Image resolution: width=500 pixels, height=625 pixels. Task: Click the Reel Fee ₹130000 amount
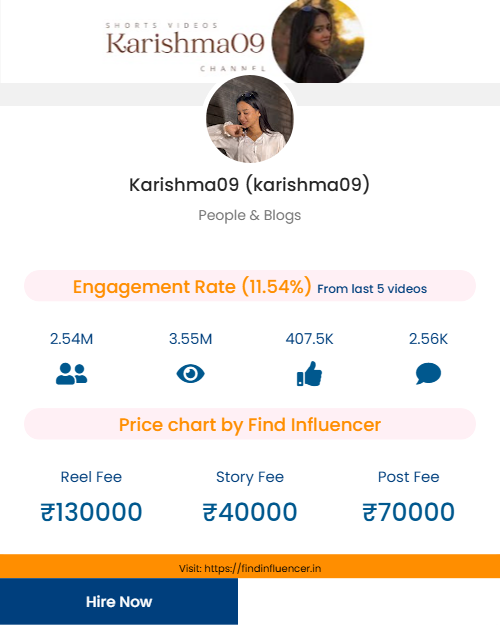coord(91,512)
